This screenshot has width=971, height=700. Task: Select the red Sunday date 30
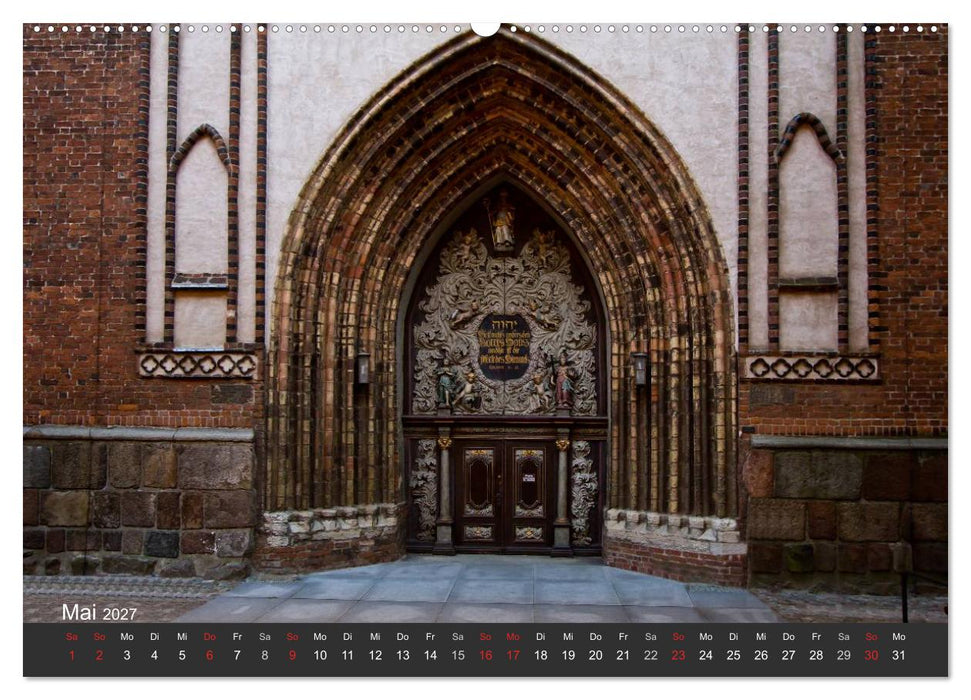tap(871, 655)
